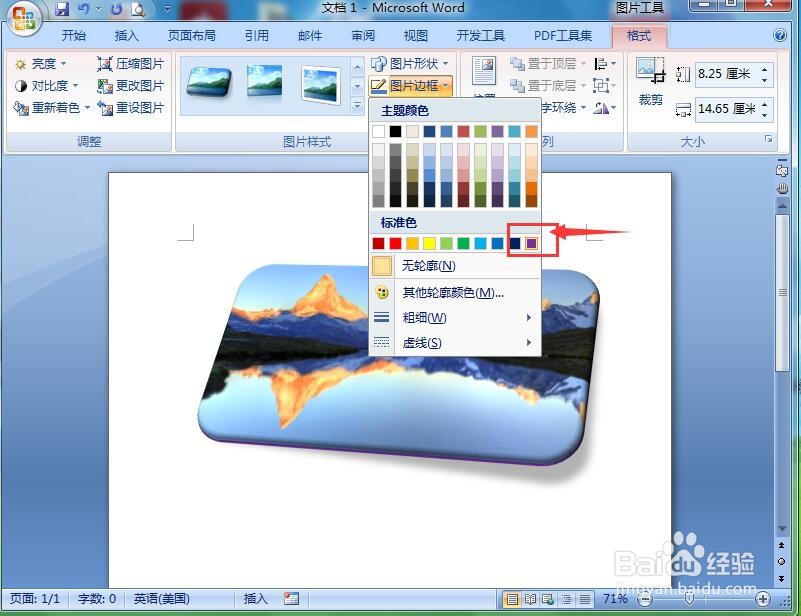The width and height of the screenshot is (801, 616).
Task: Click the vertical scrollbar up arrow
Action: [x=782, y=205]
